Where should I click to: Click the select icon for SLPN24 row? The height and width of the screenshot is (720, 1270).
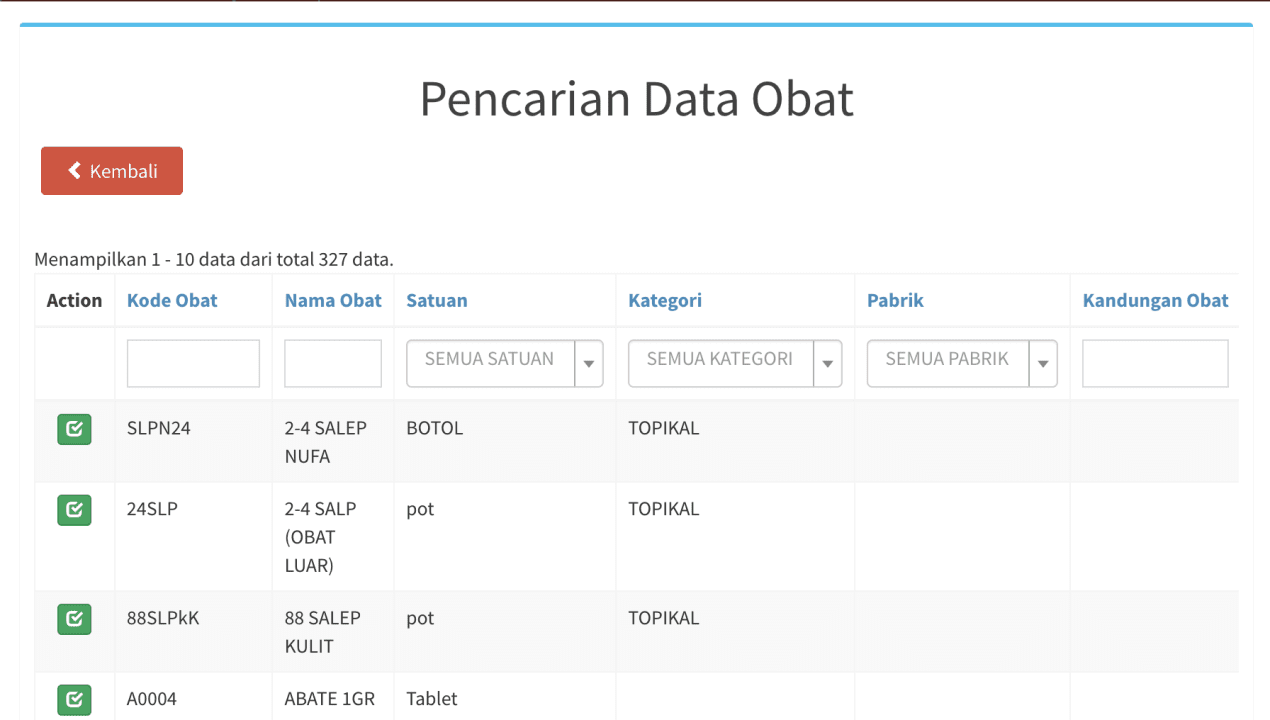point(74,429)
